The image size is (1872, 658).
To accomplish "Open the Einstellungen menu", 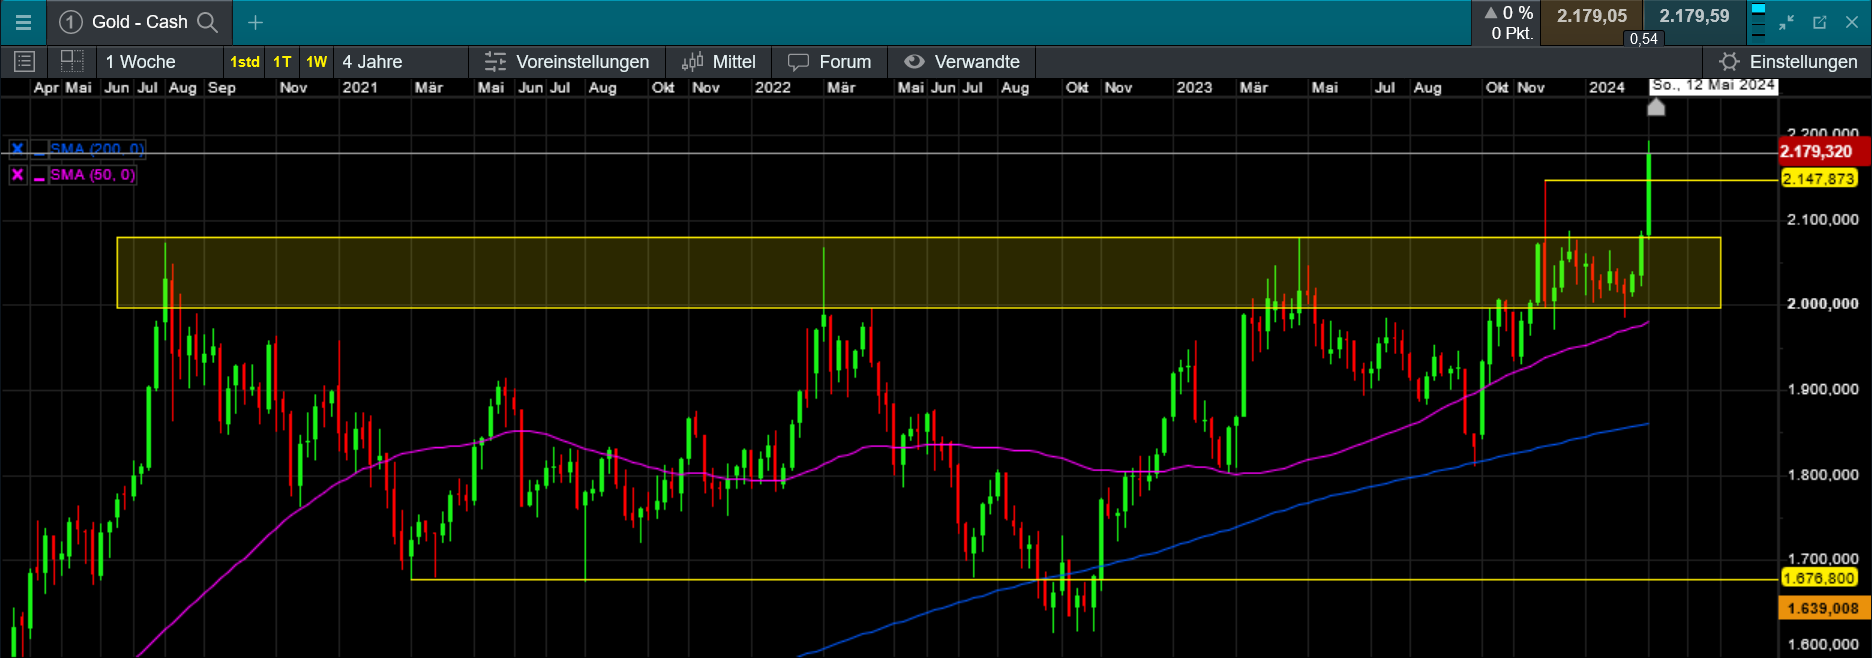I will [1788, 62].
